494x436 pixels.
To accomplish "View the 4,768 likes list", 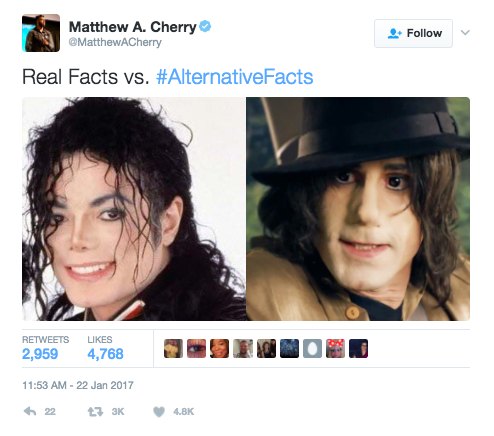I will [105, 348].
